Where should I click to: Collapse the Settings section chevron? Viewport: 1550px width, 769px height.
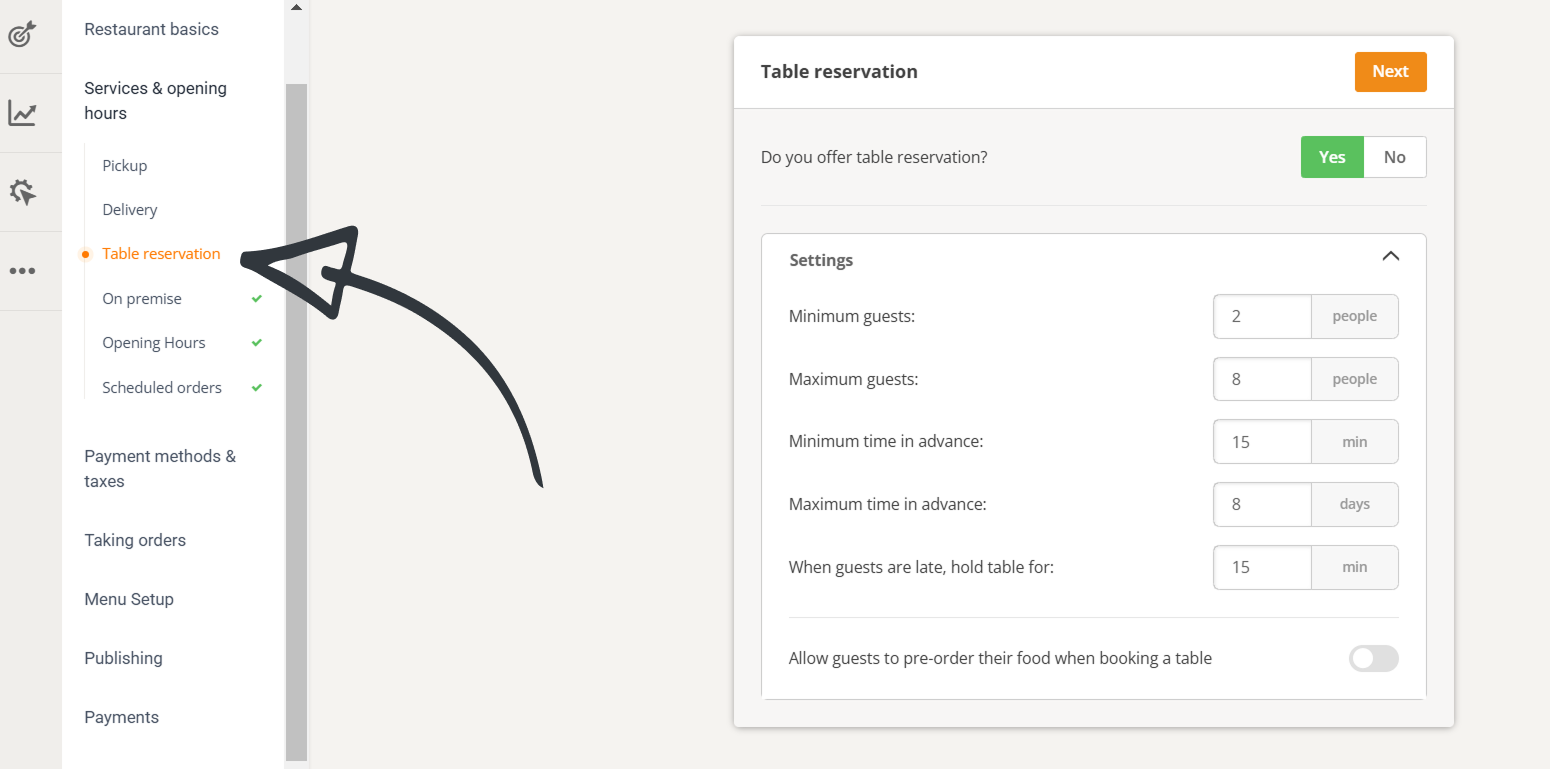tap(1390, 256)
